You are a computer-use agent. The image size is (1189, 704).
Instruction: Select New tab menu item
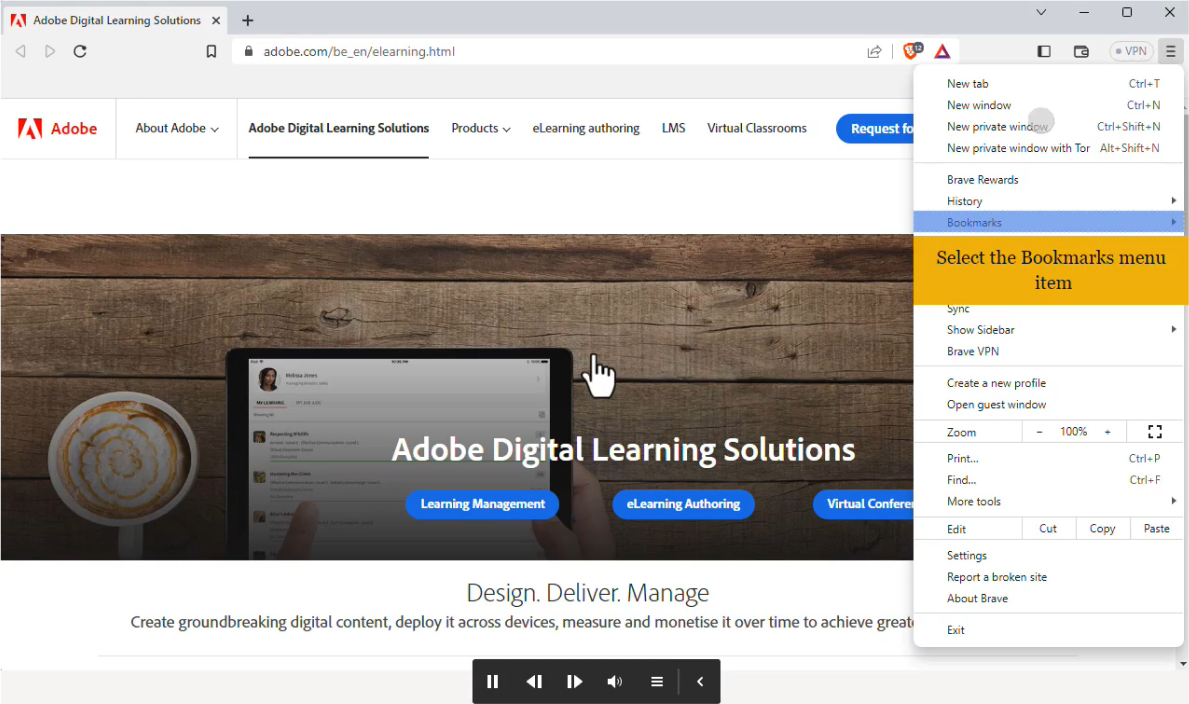pos(1048,83)
